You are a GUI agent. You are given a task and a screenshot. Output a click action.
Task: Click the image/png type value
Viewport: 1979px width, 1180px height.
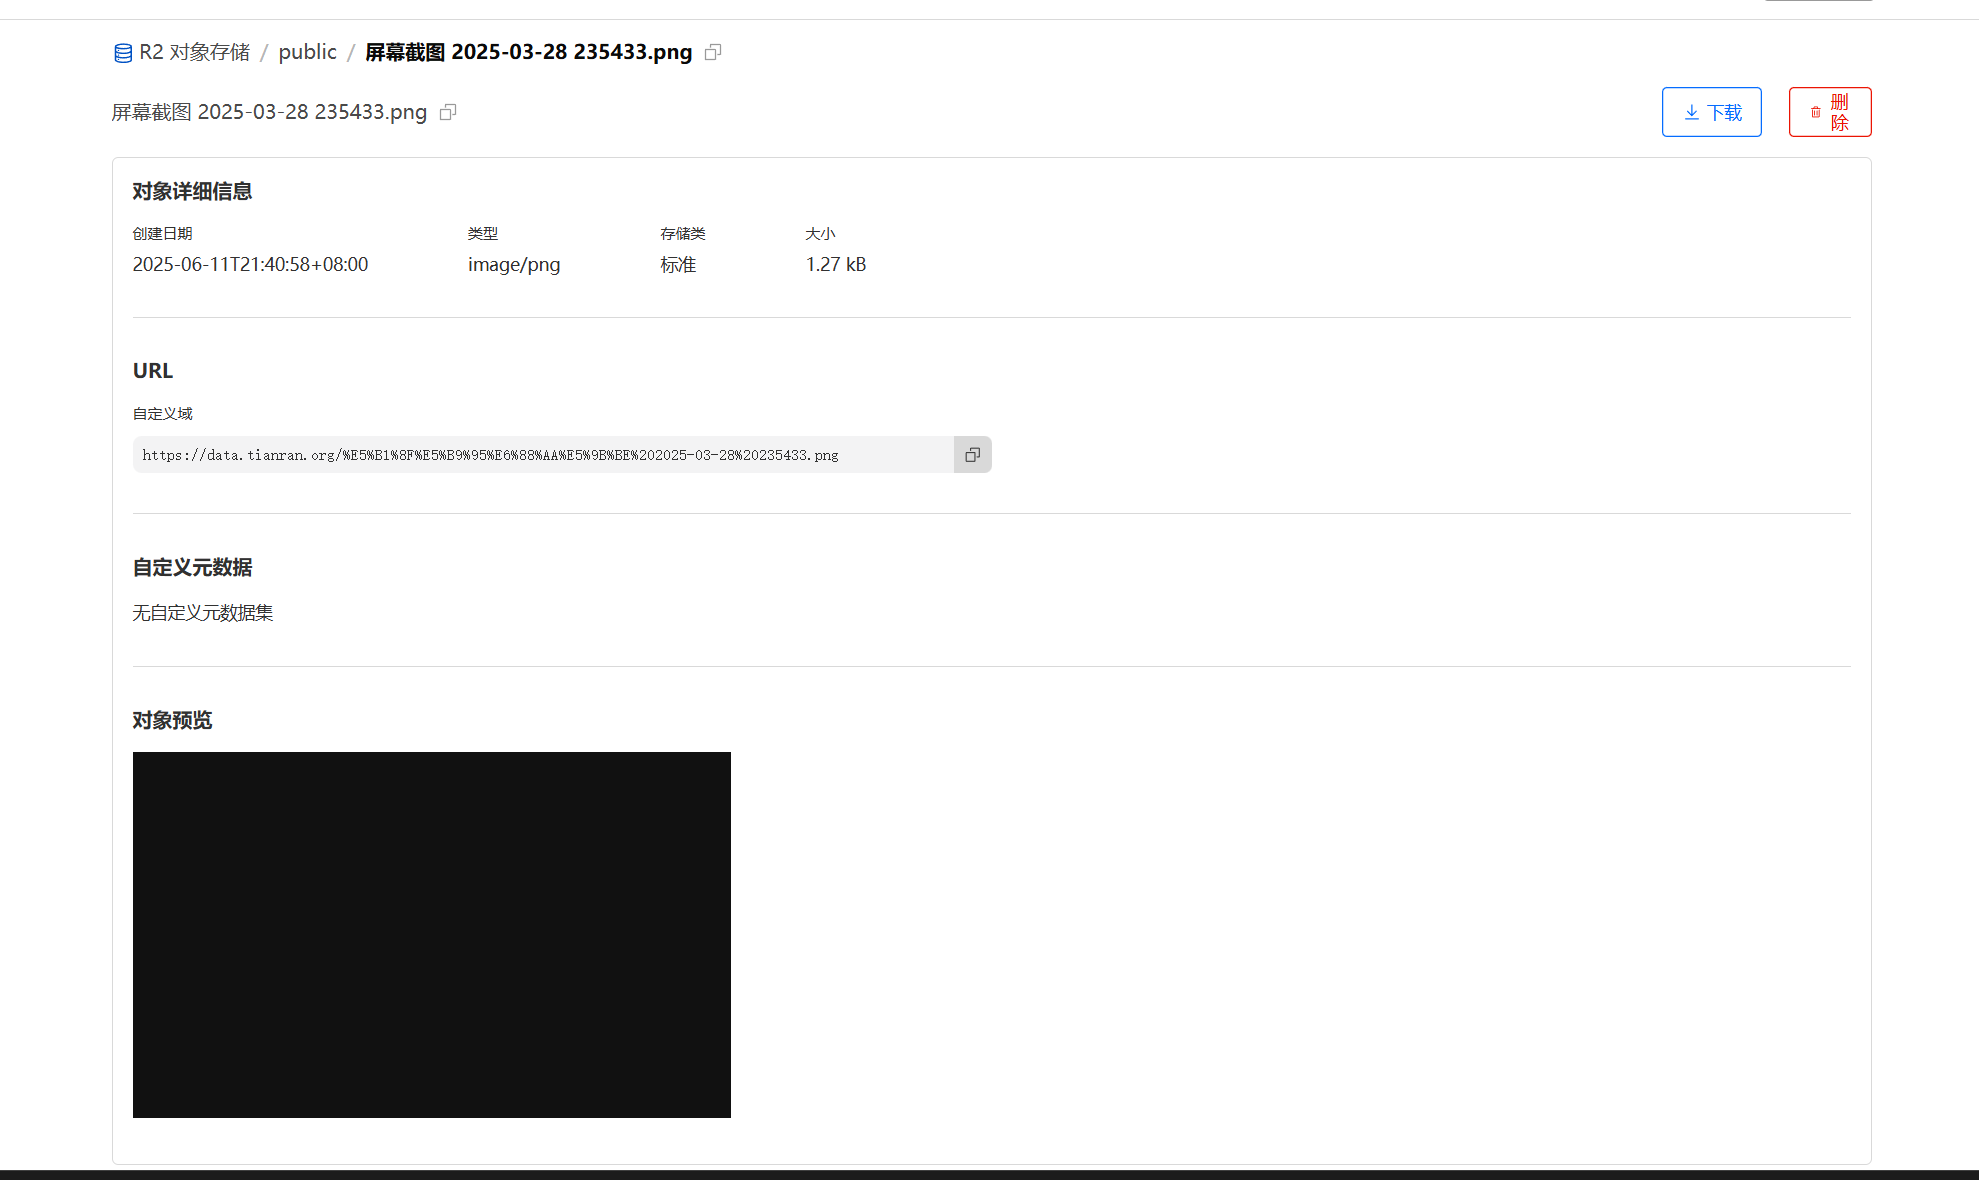point(513,265)
